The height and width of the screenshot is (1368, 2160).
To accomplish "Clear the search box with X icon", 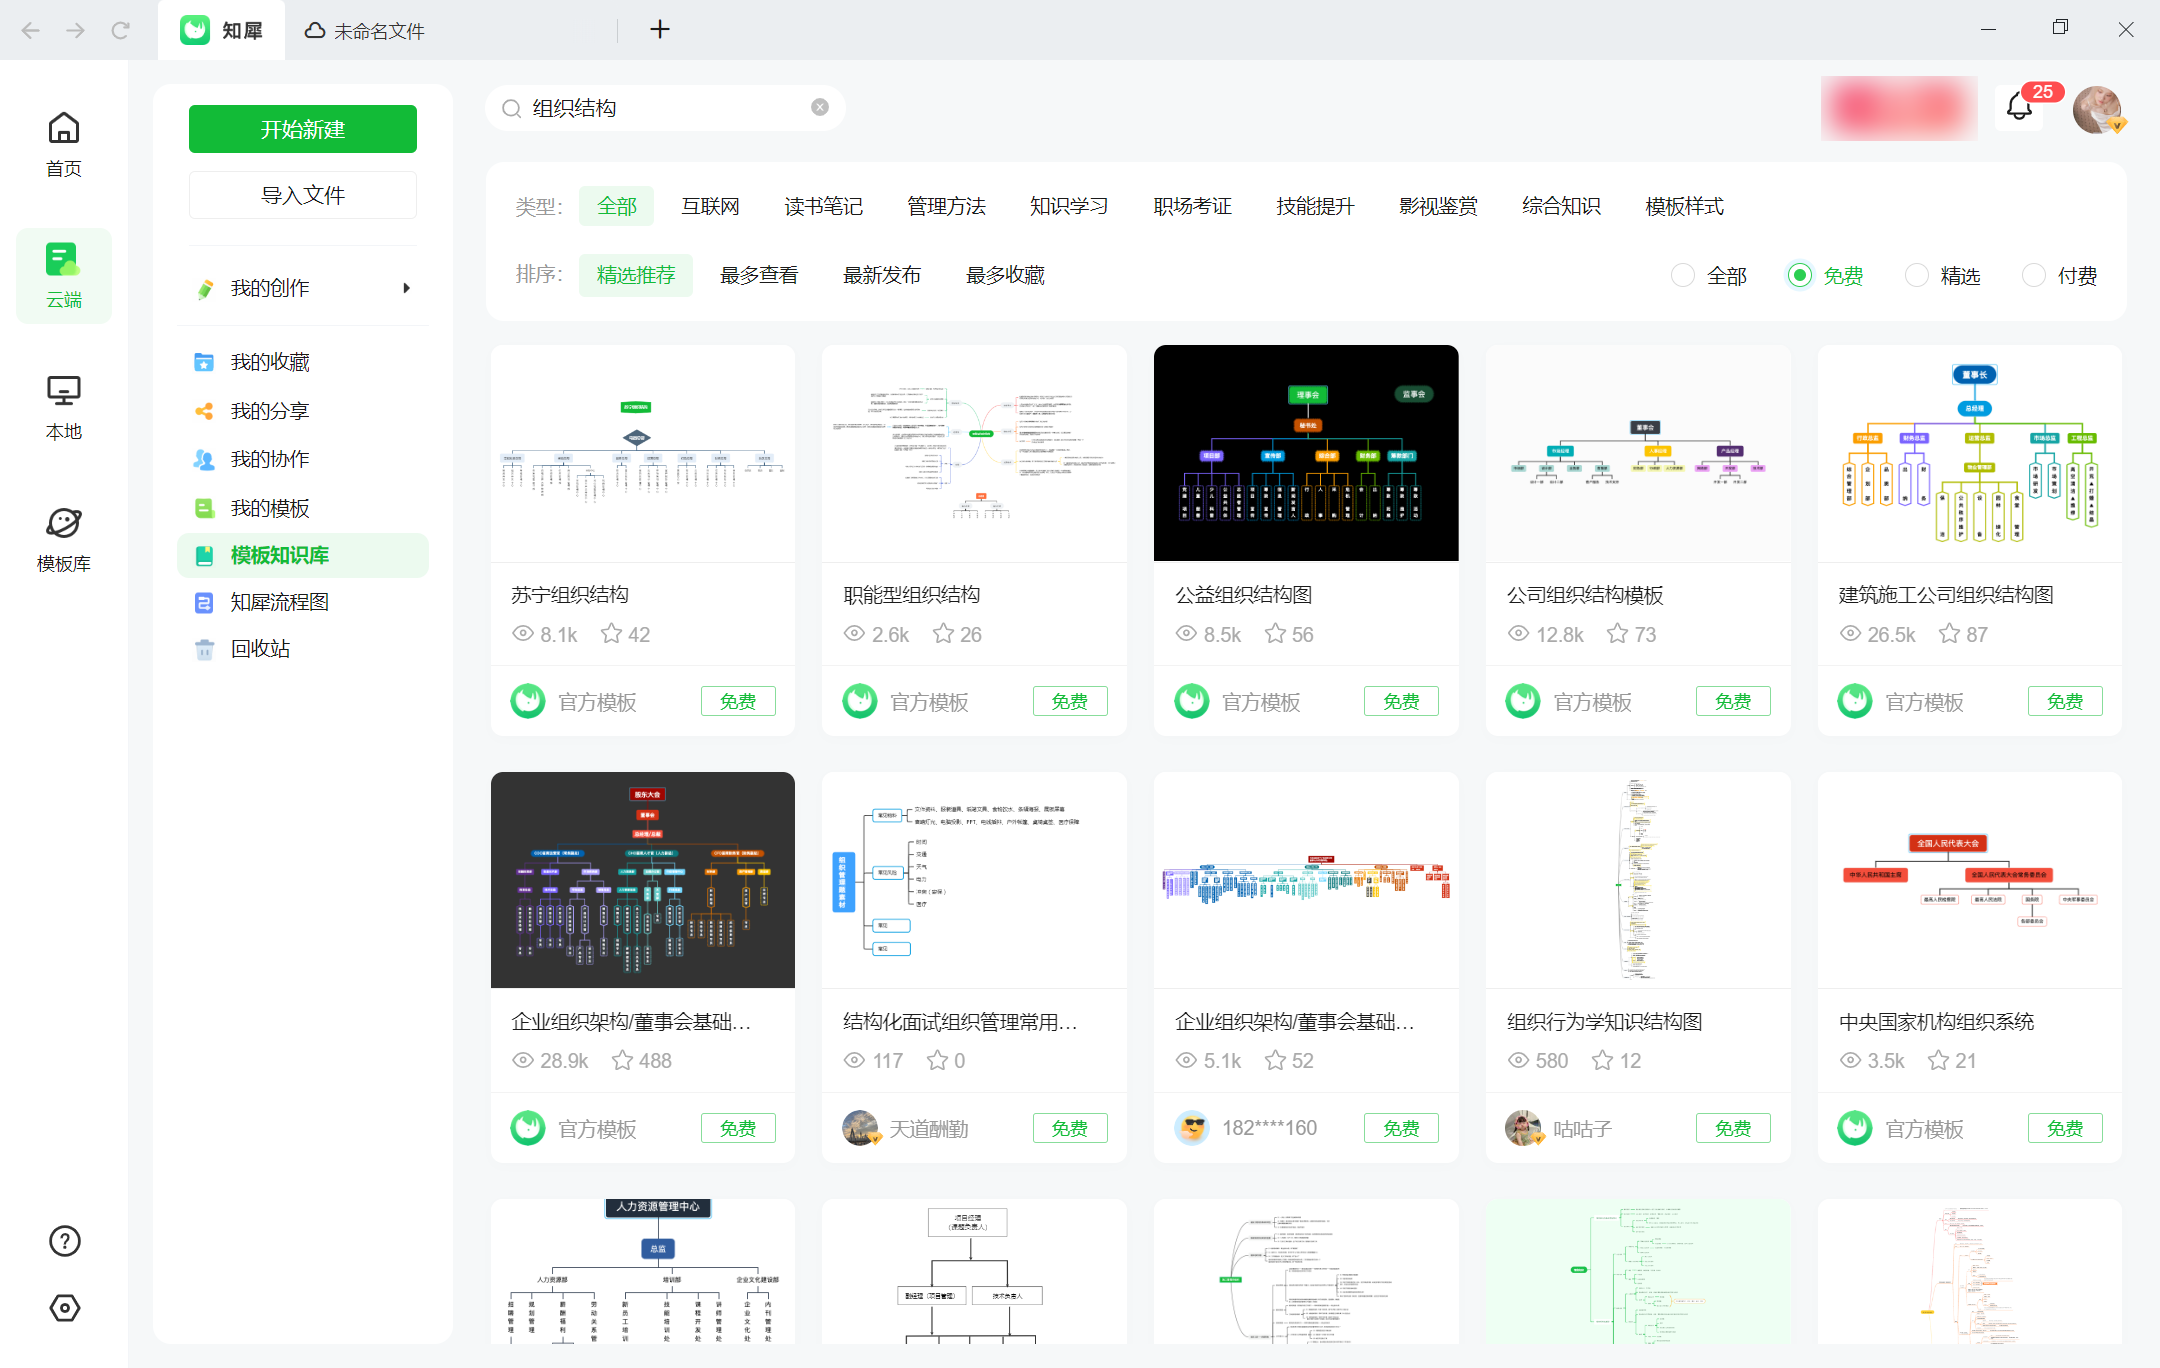I will click(820, 107).
